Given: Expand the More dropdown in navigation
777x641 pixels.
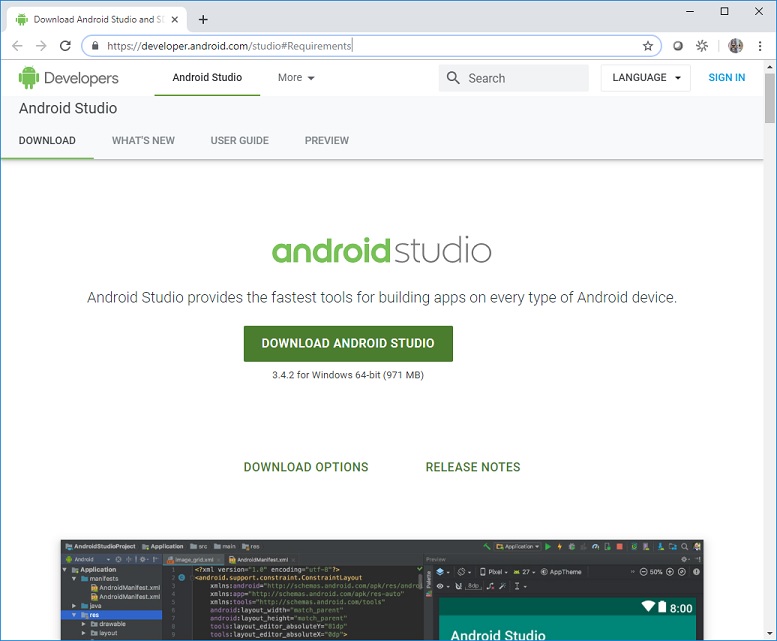Looking at the screenshot, I should pos(296,78).
